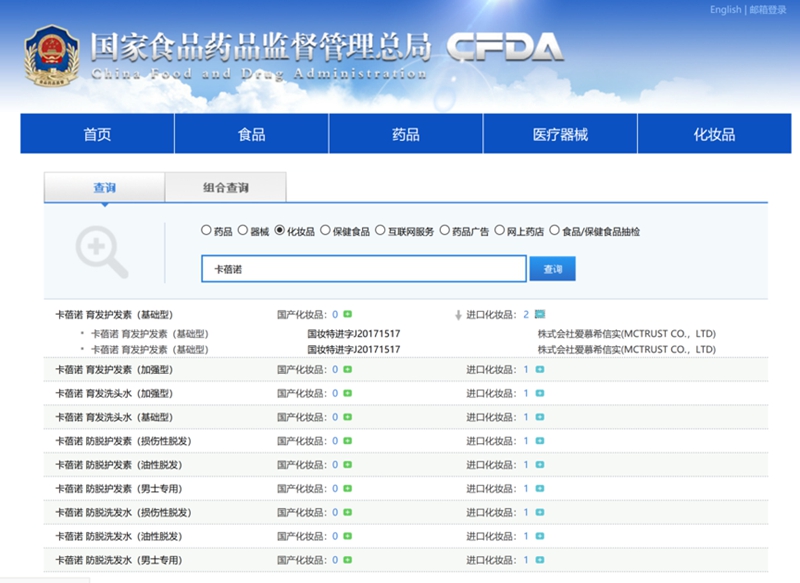Expand 进口化妆品 results for 防脱护发素（油性脱发）
Image resolution: width=800 pixels, height=583 pixels.
tap(540, 465)
